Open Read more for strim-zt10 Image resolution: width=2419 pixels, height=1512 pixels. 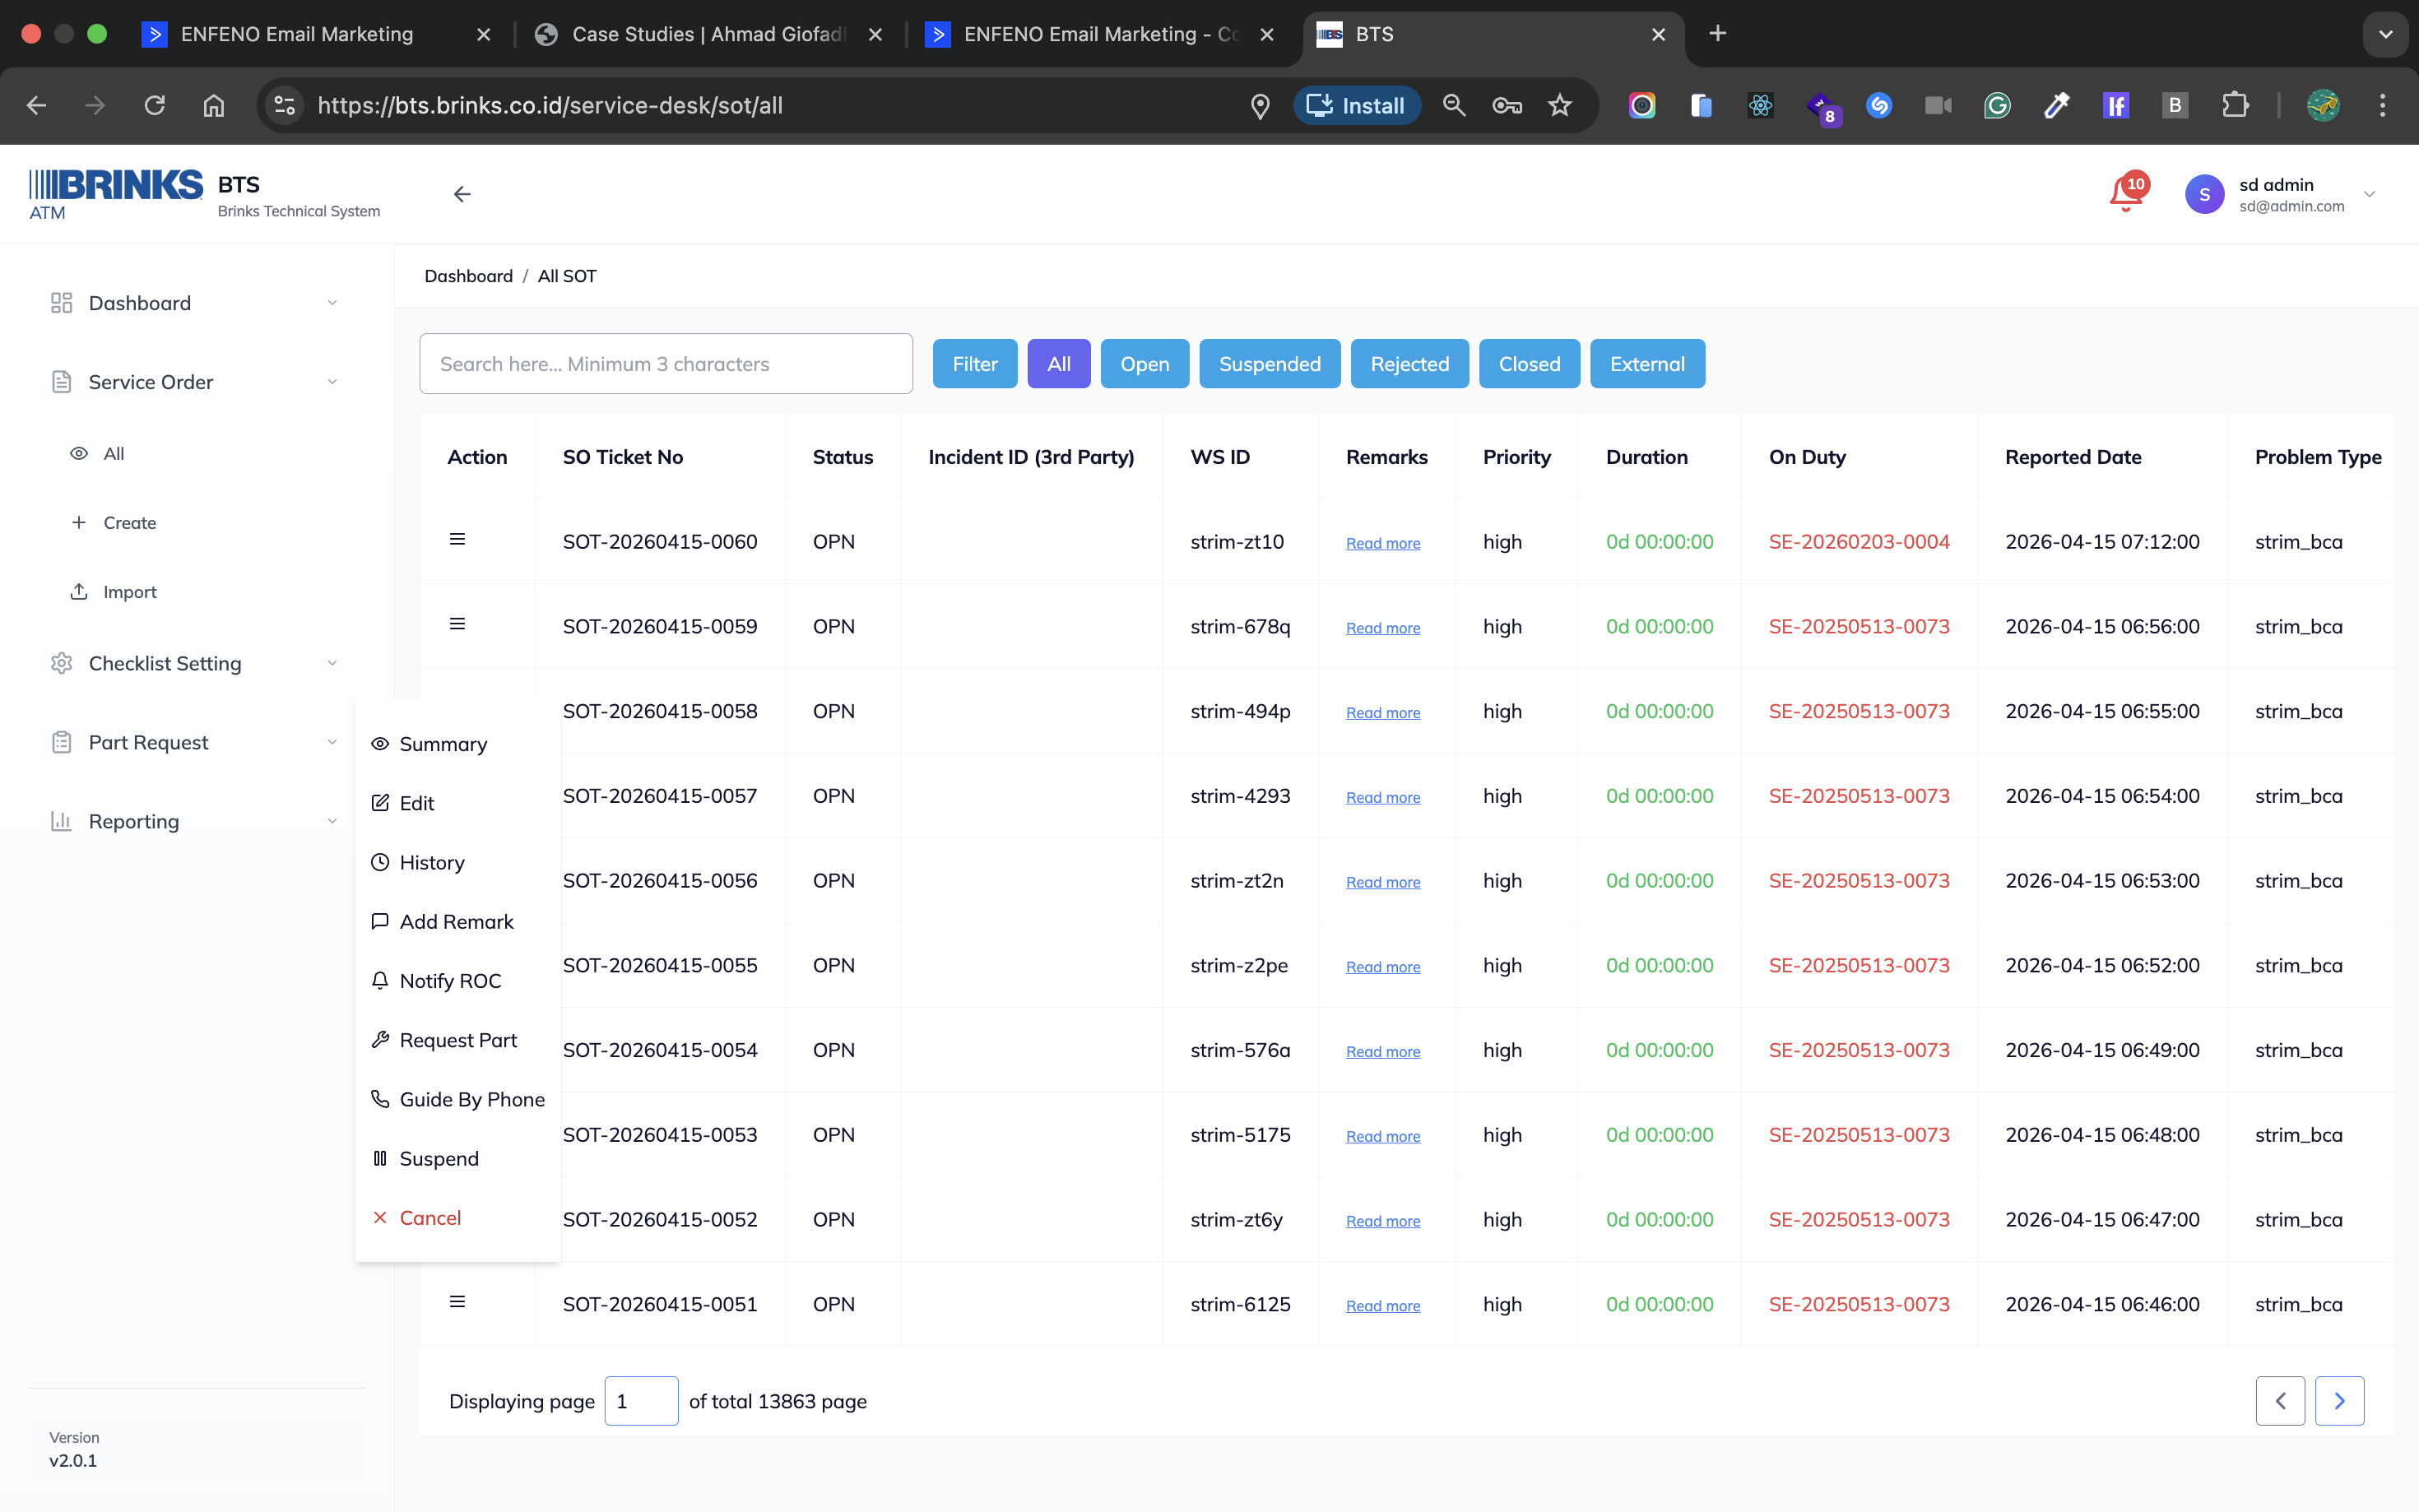pos(1382,543)
